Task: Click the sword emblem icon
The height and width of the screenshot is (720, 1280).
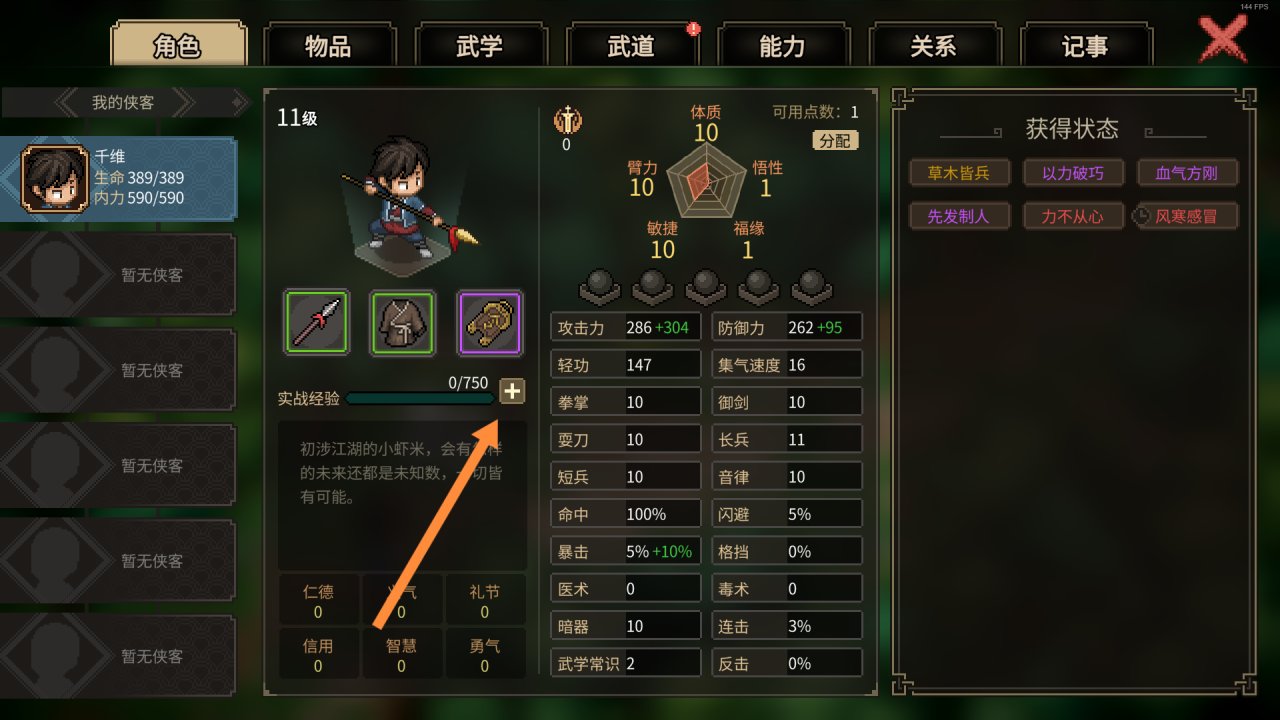Action: [x=566, y=121]
